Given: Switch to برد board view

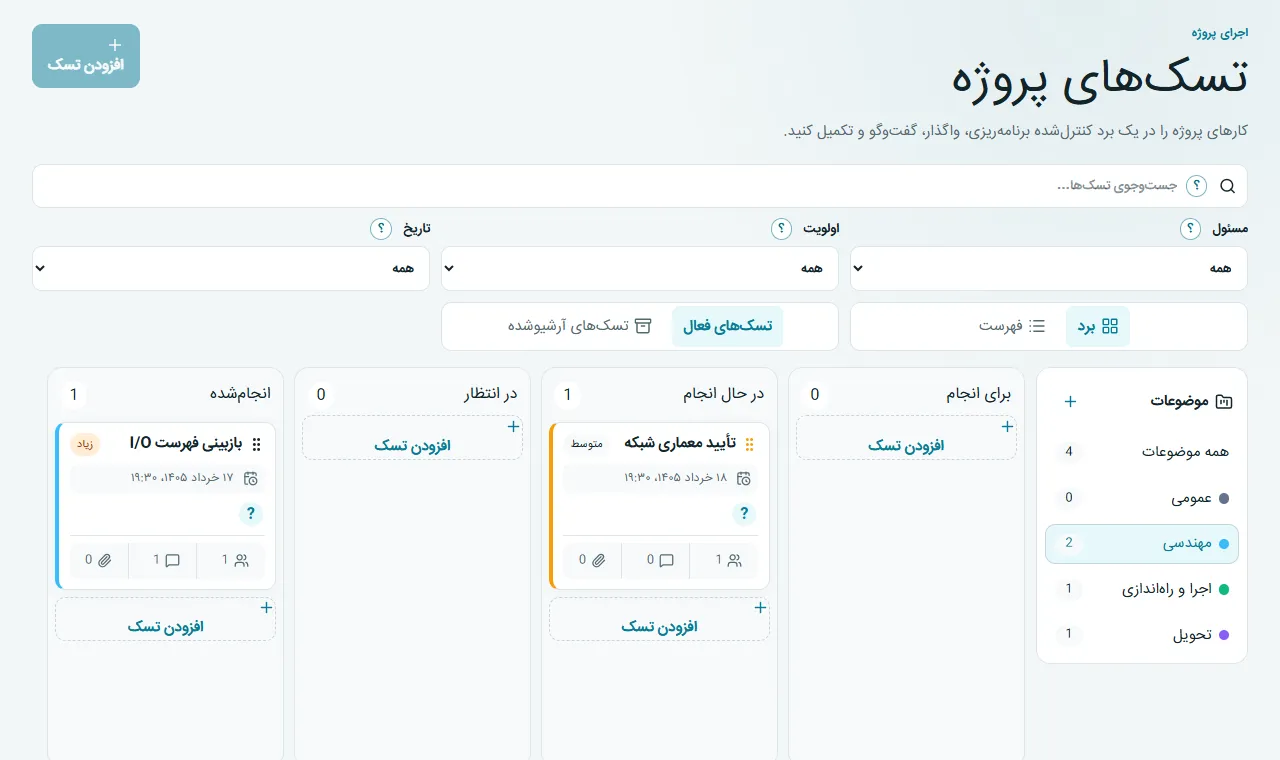Looking at the screenshot, I should click(x=1098, y=327).
